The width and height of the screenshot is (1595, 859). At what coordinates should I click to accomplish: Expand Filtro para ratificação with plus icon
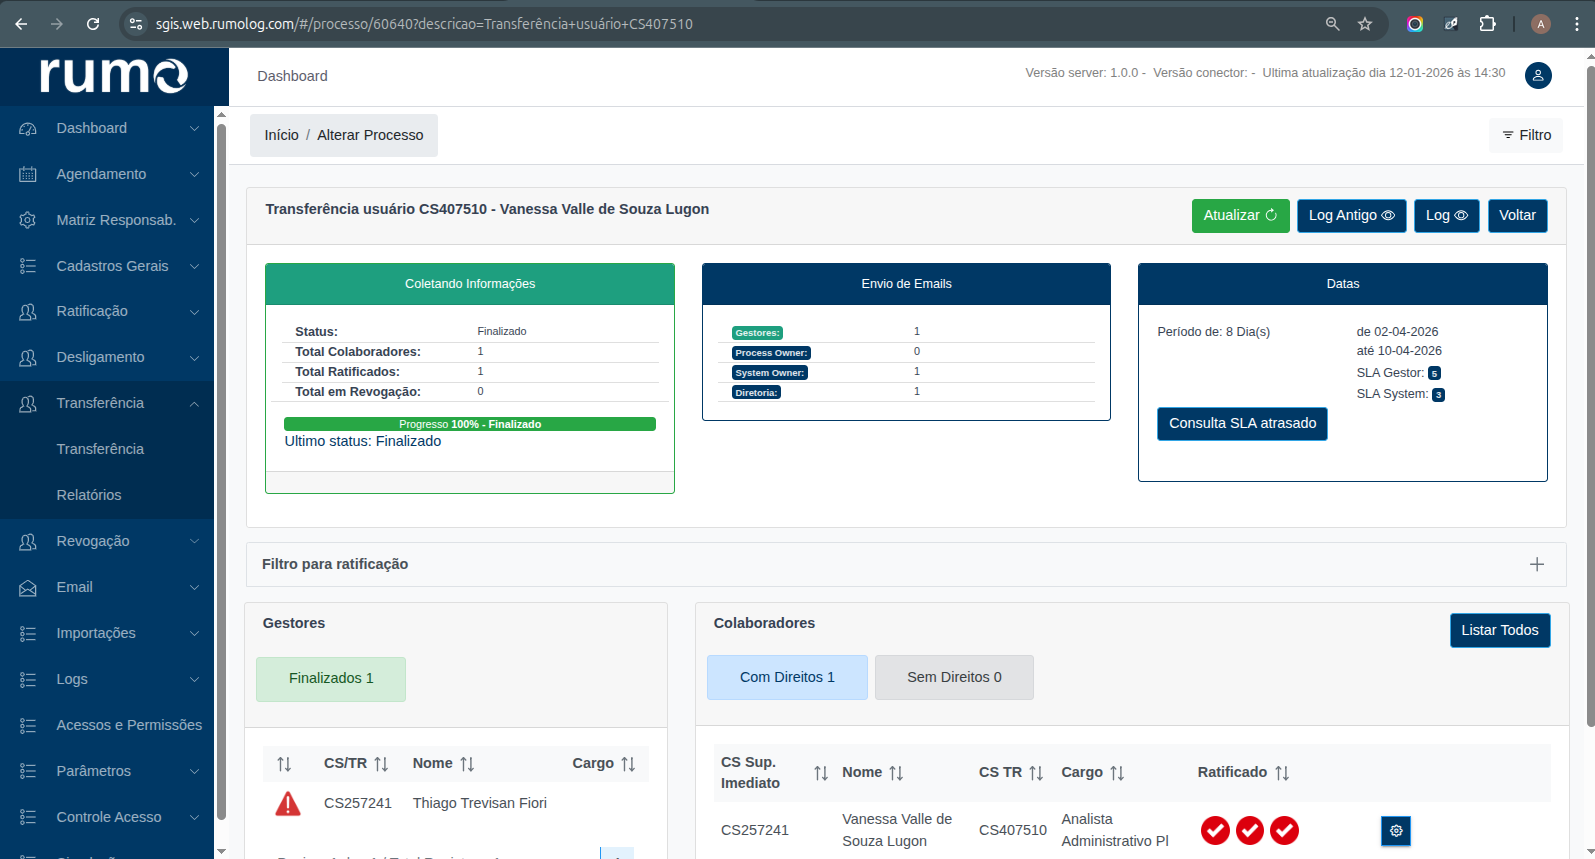(1537, 565)
